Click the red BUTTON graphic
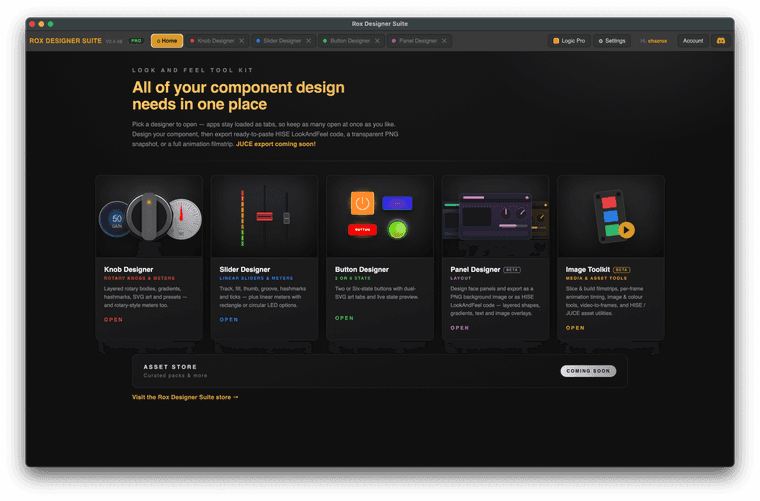 (363, 230)
